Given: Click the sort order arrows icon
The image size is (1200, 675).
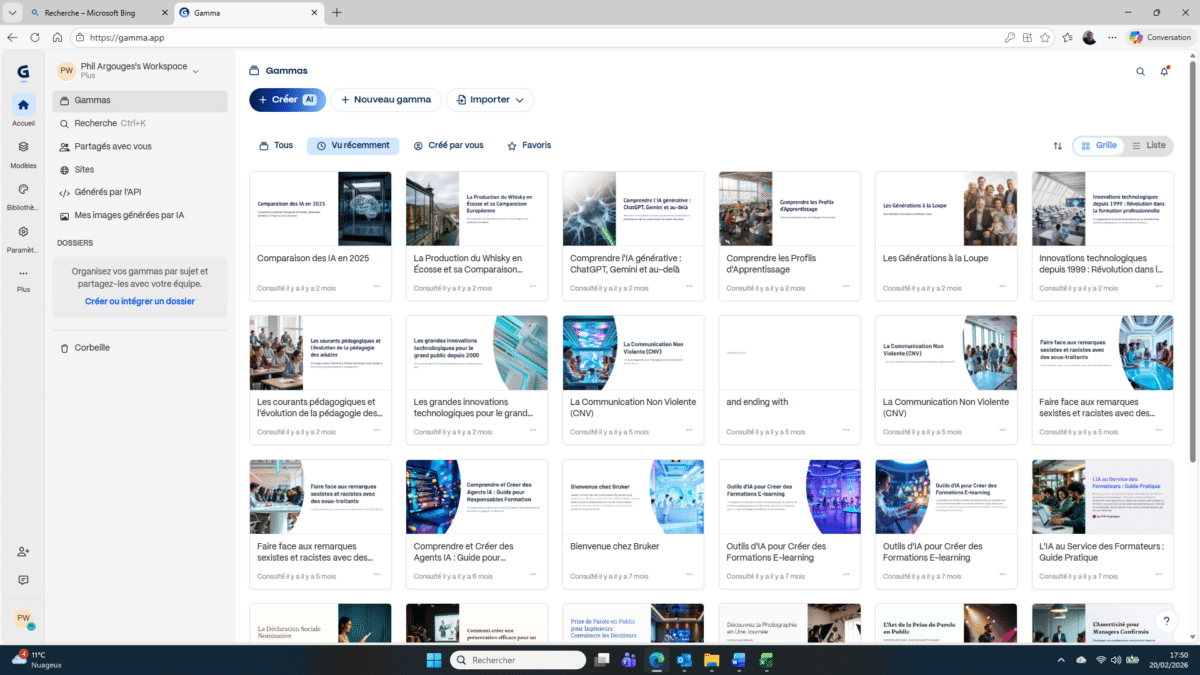Looking at the screenshot, I should [1057, 146].
